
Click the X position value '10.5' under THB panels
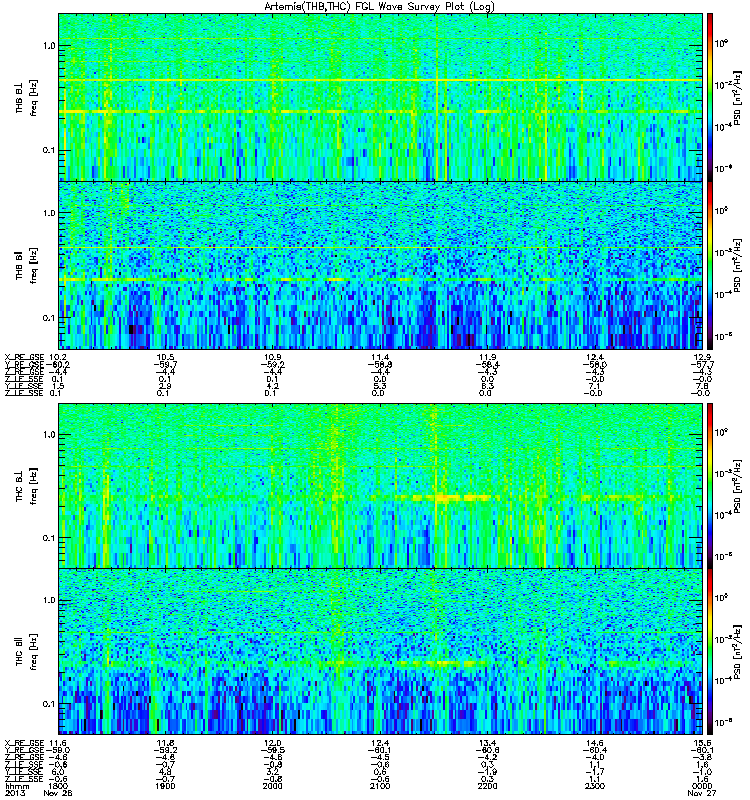[165, 357]
